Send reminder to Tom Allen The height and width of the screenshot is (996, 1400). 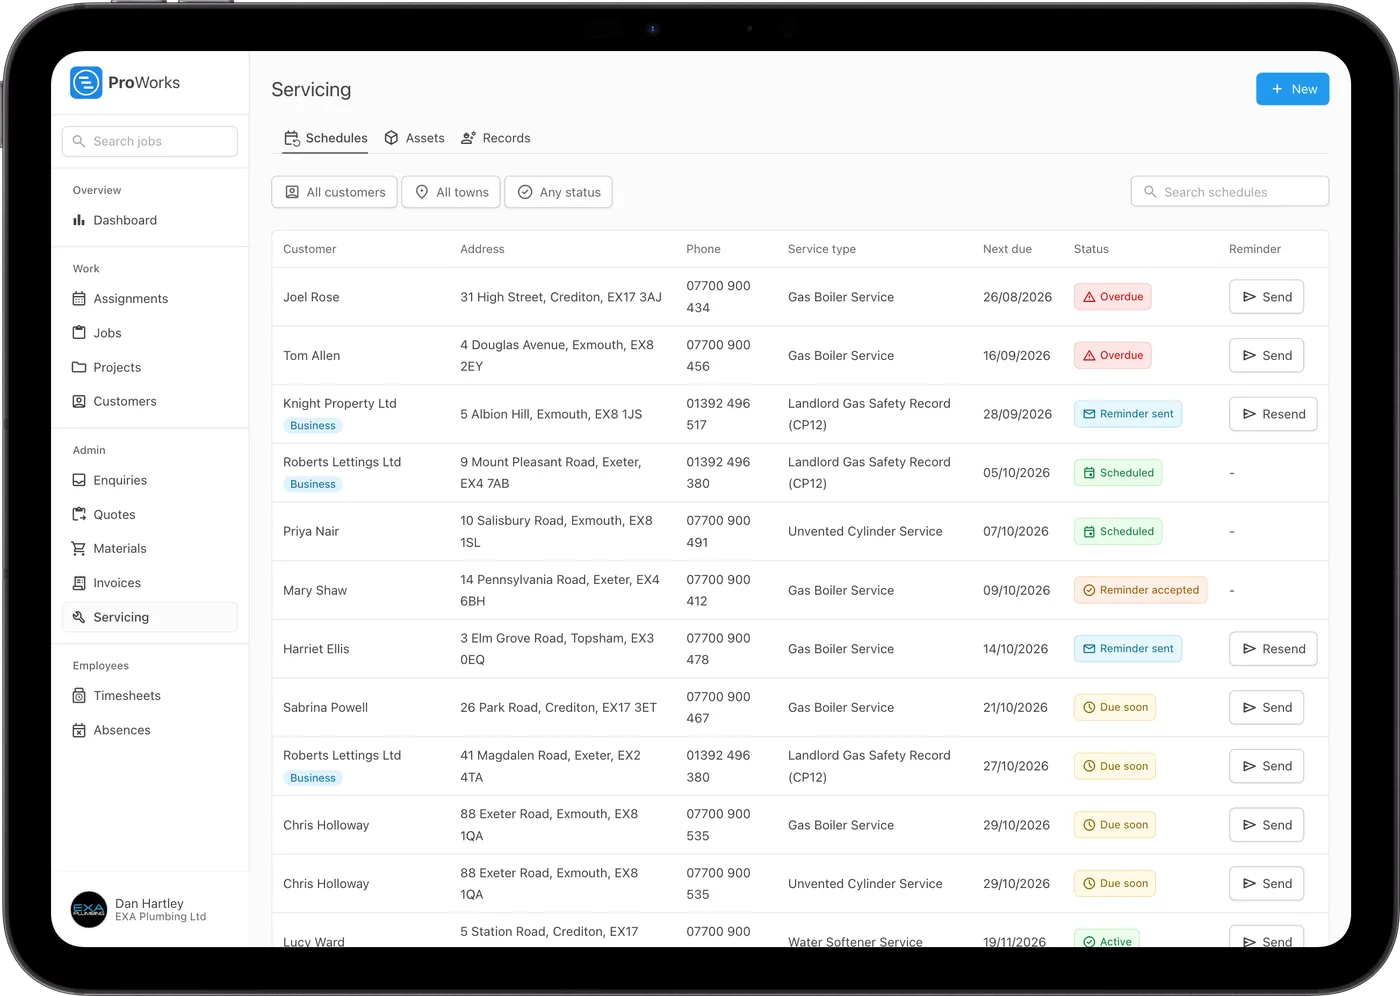click(1267, 356)
